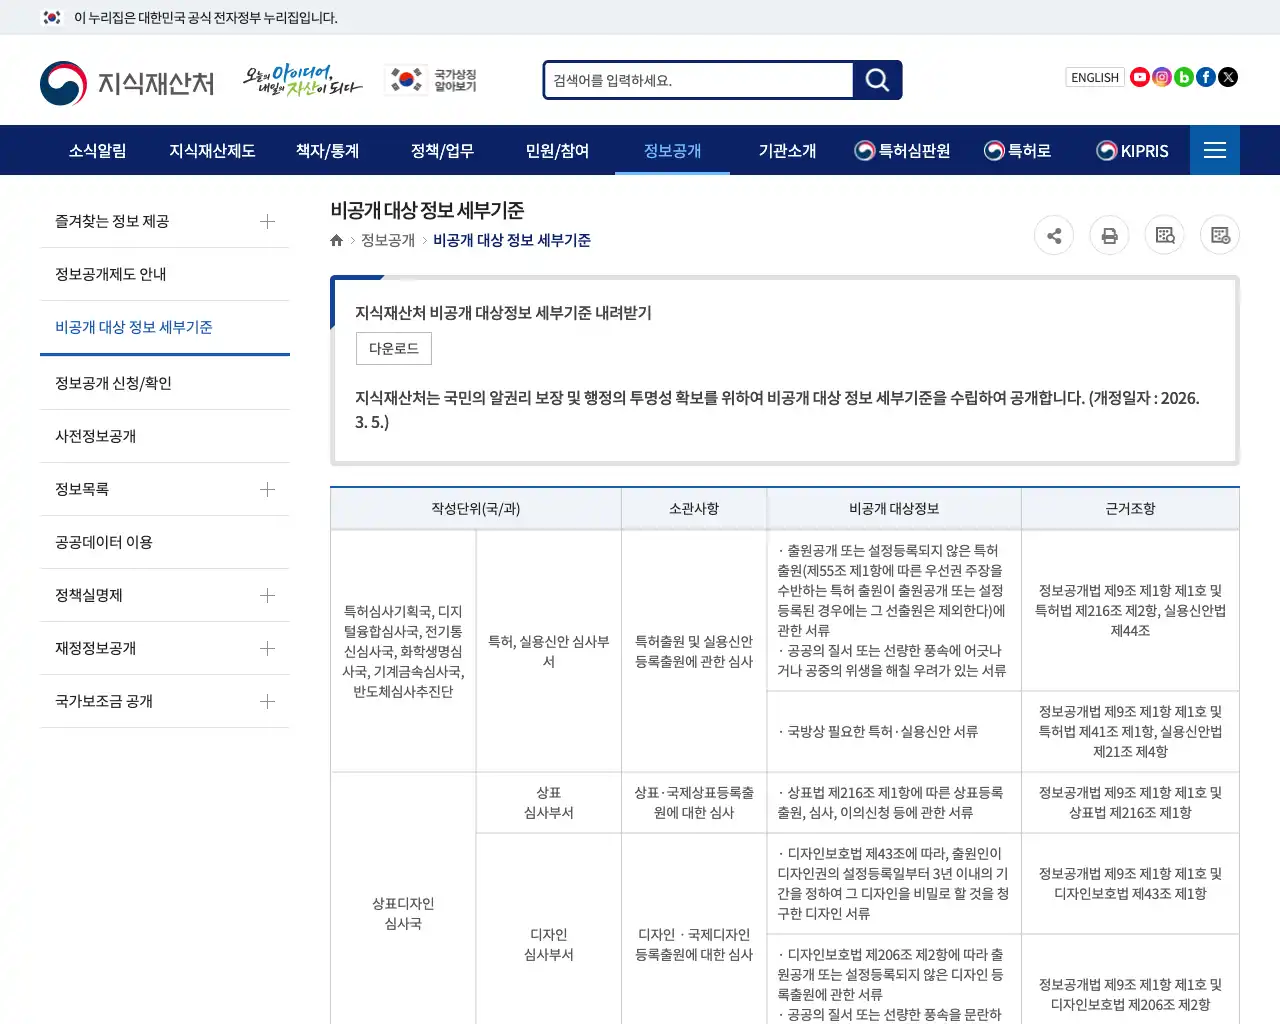Open the X social media icon

[x=1227, y=77]
